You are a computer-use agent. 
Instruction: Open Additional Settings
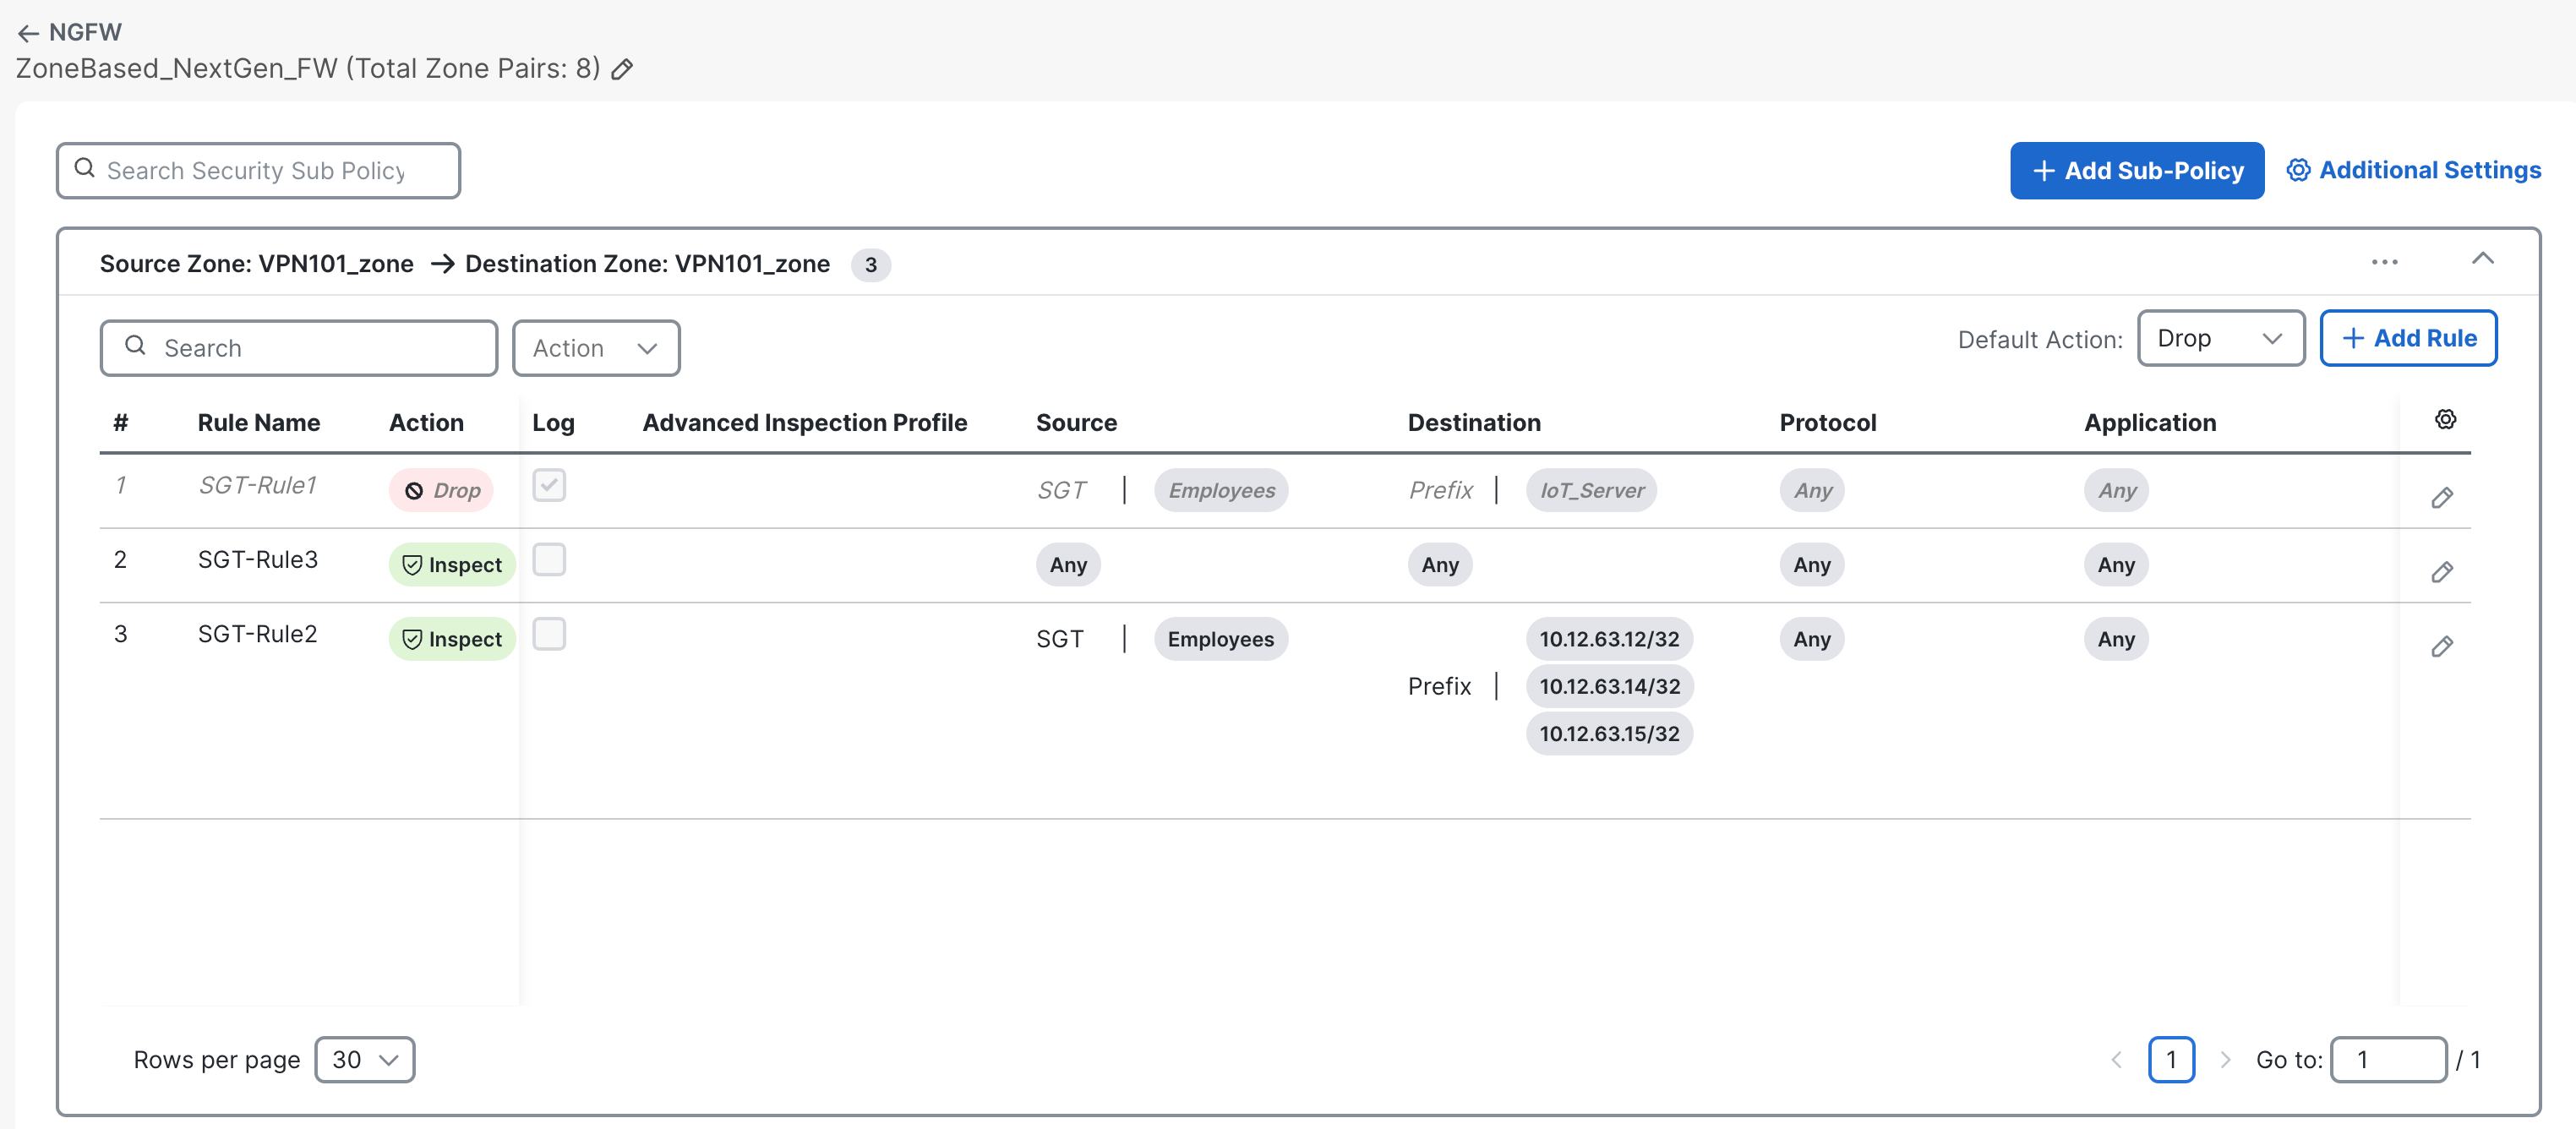2414,170
